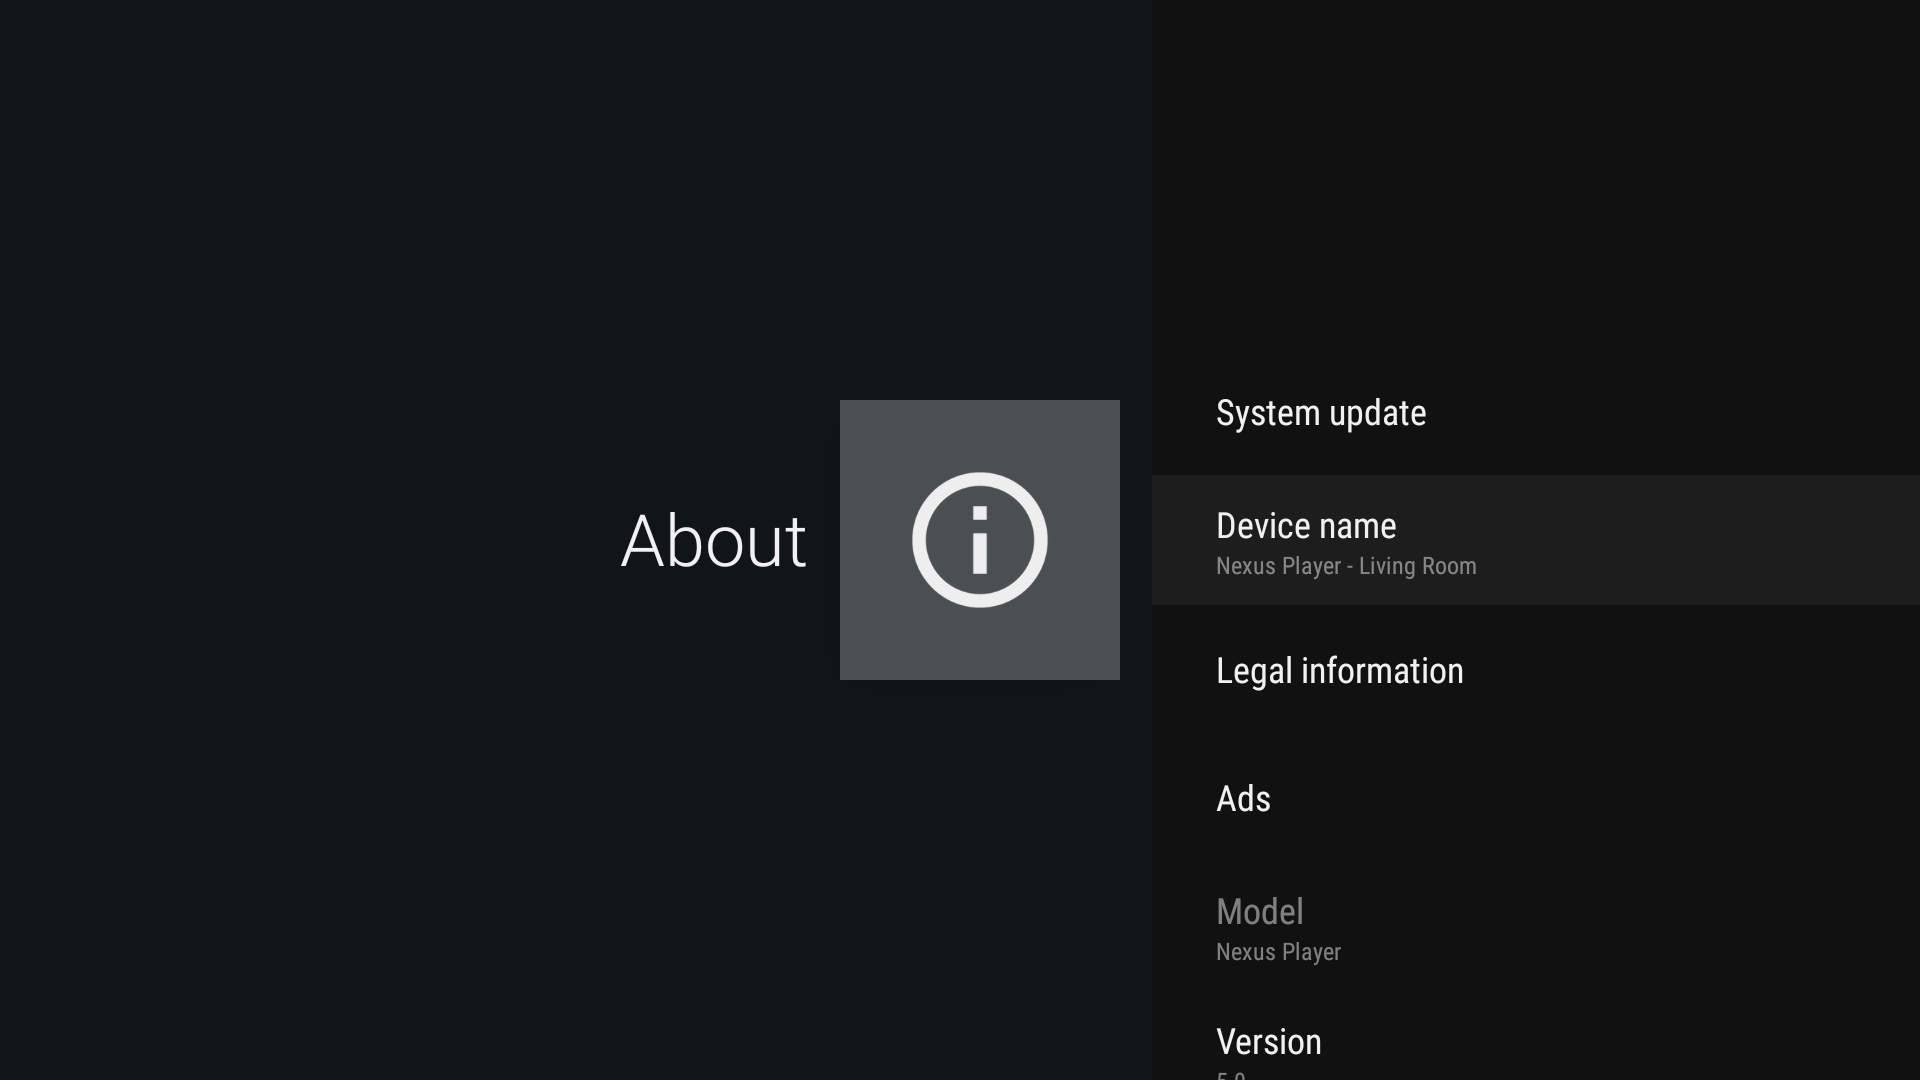The height and width of the screenshot is (1080, 1920).
Task: Select the Device name option
Action: (x=1305, y=526)
